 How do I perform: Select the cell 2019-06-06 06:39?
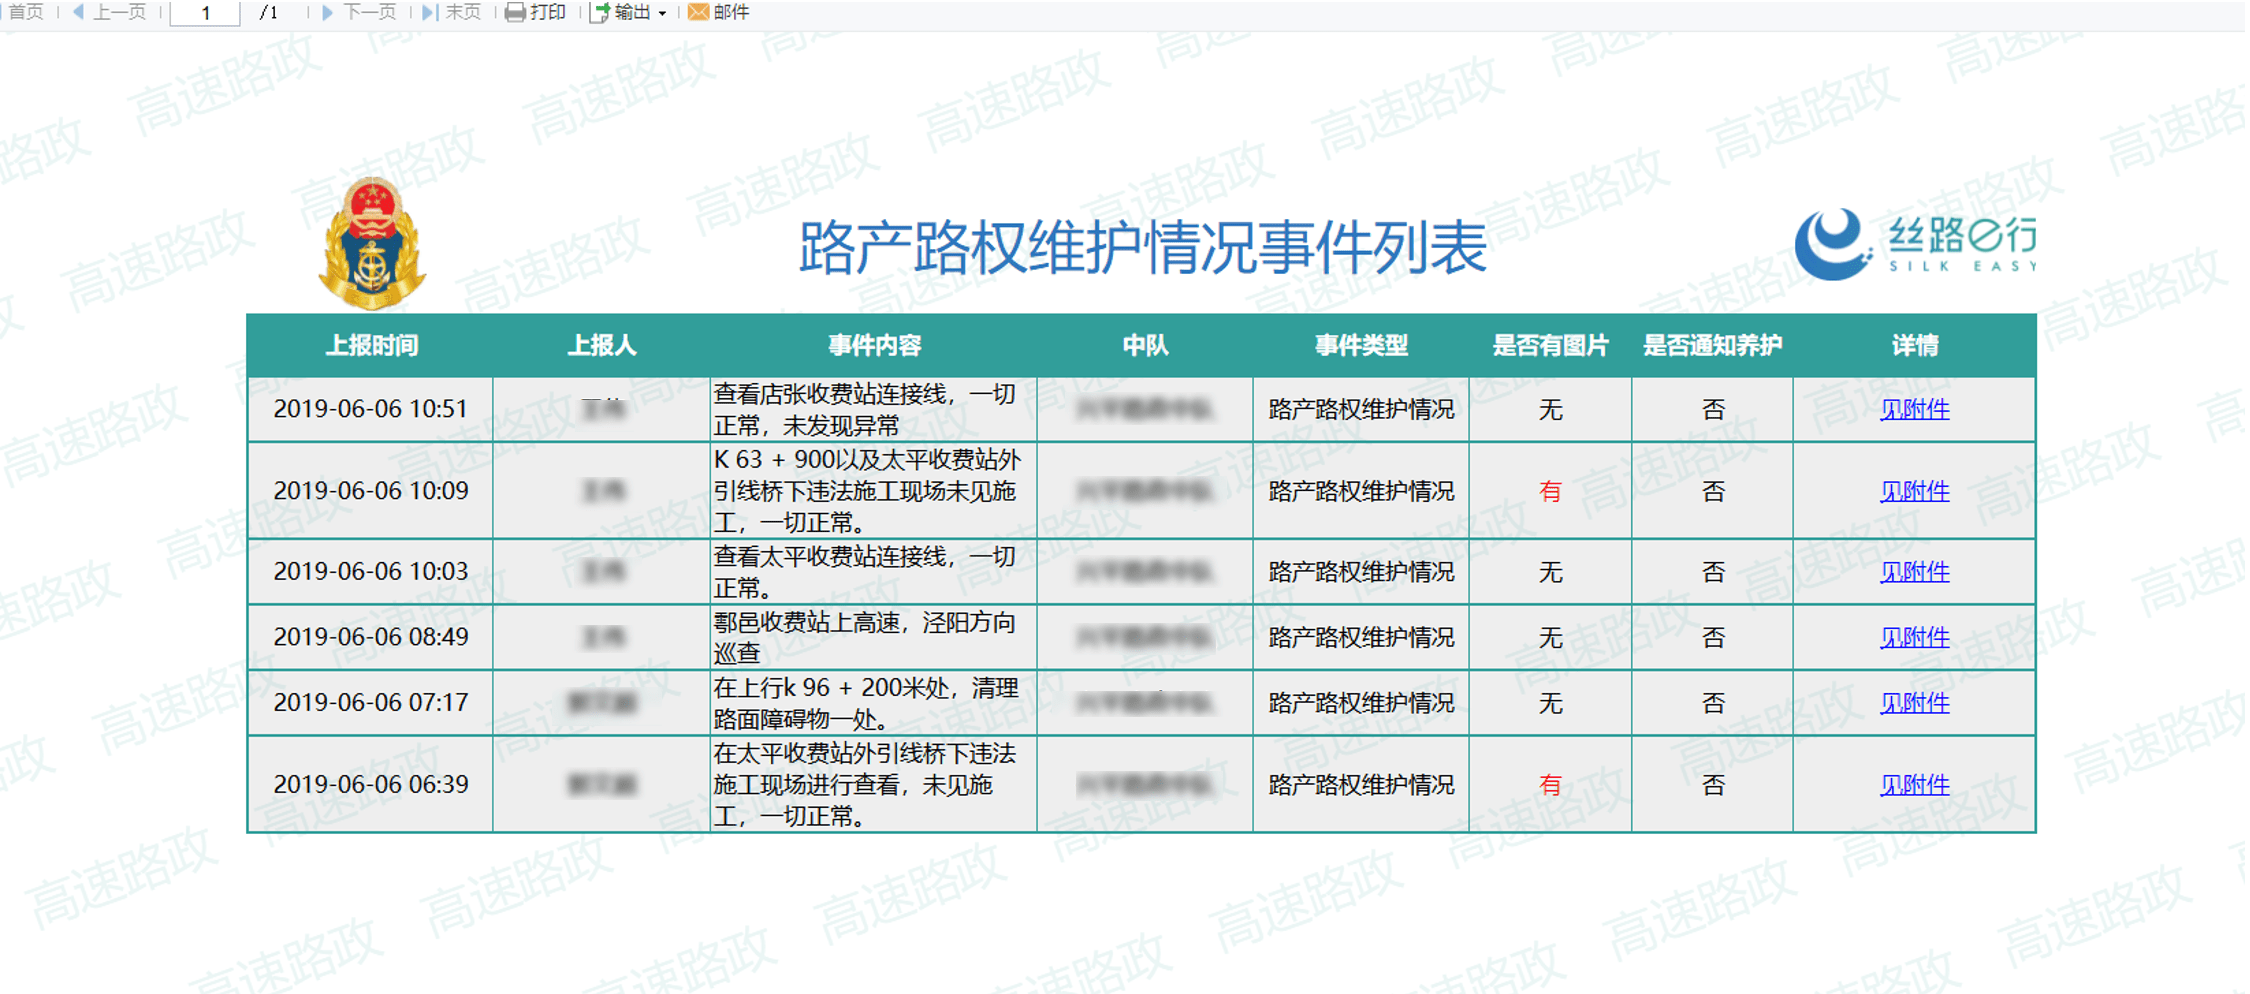(x=371, y=785)
